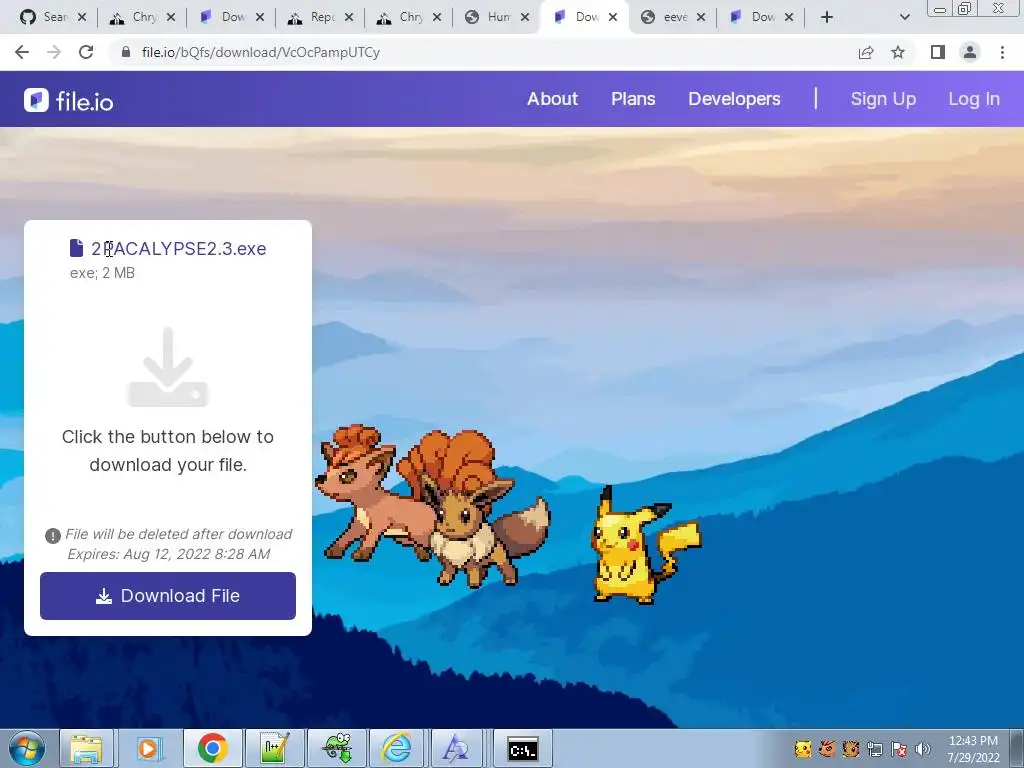The height and width of the screenshot is (768, 1024).
Task: Open Internet Explorer from taskbar
Action: 397,748
